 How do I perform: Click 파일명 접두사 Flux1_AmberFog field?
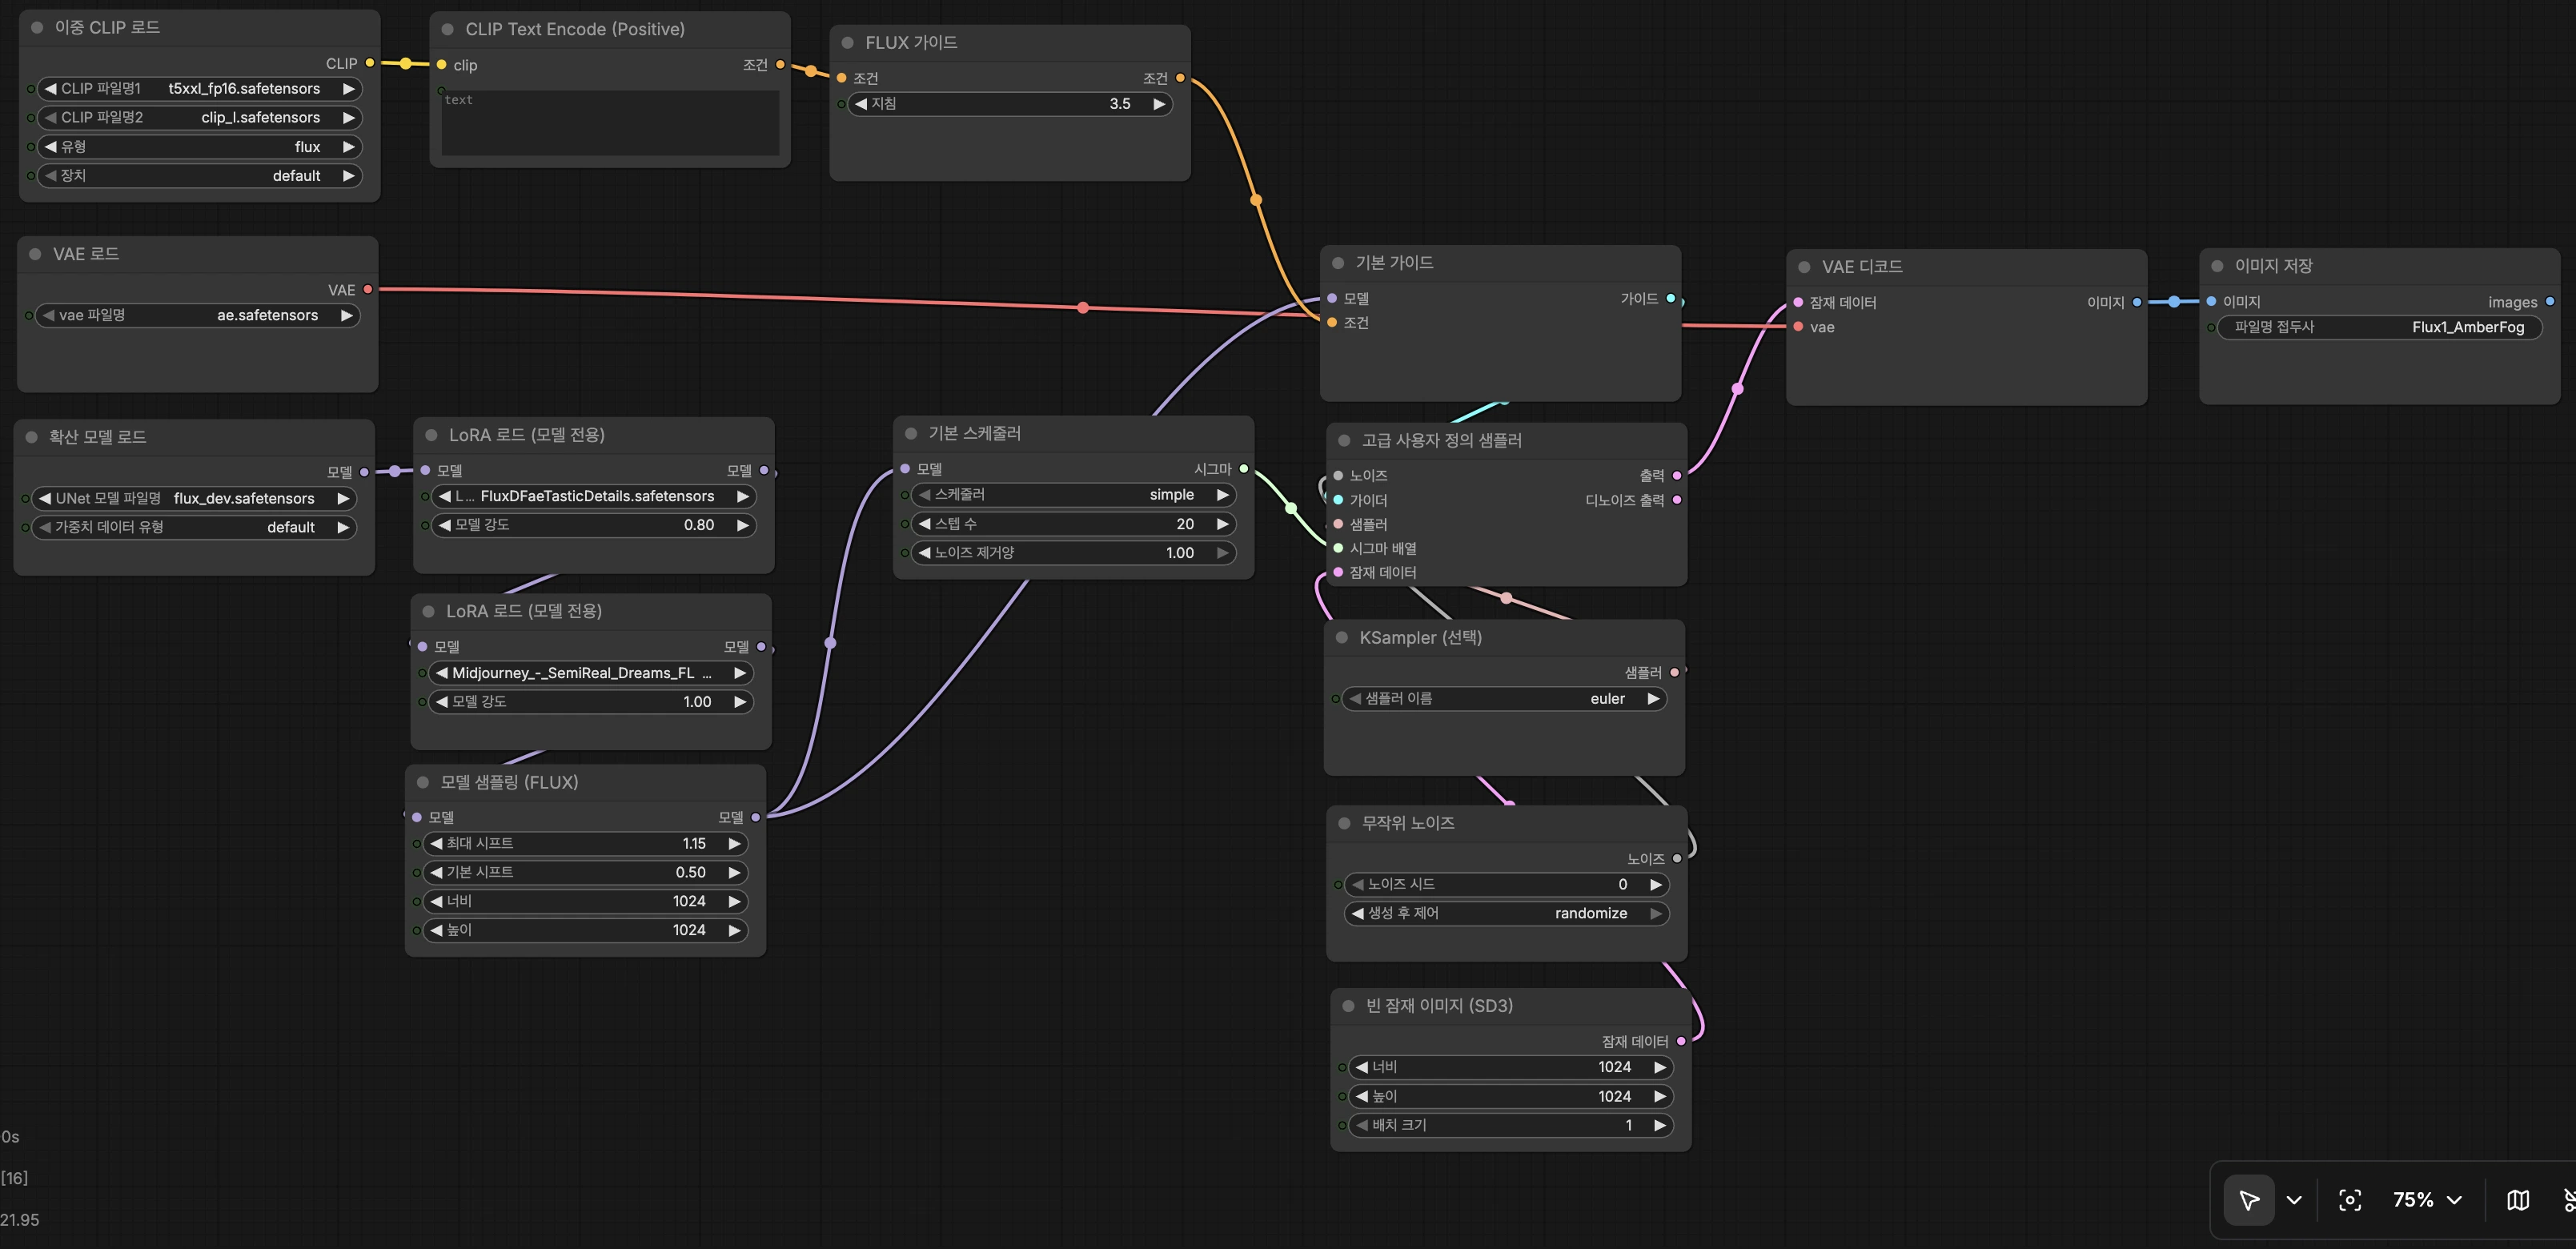point(2380,327)
